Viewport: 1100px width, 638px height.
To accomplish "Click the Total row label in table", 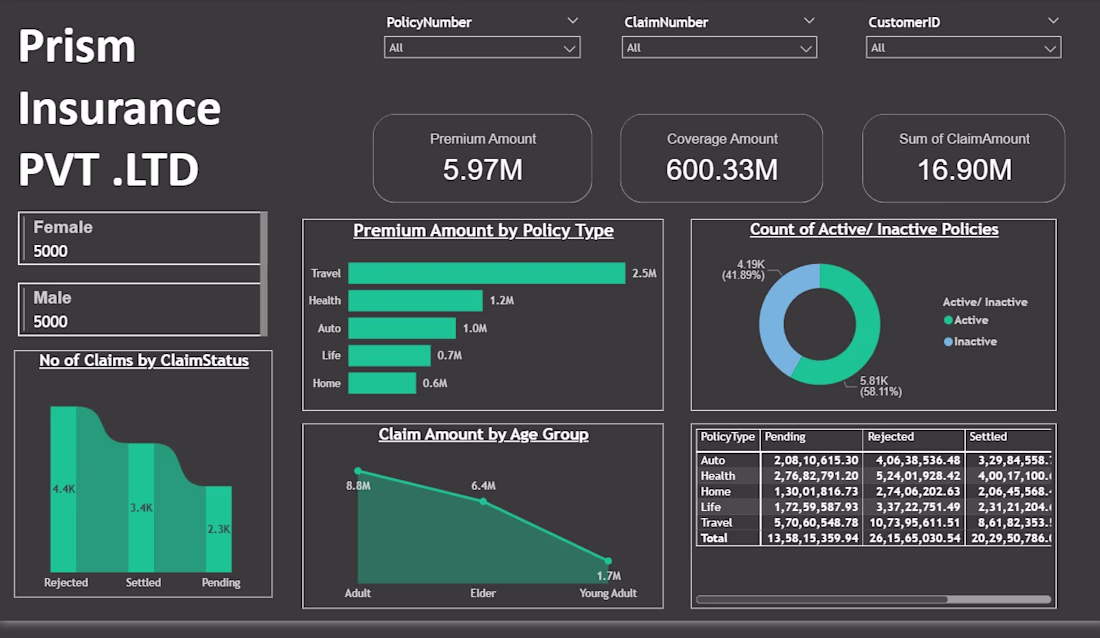I will tap(714, 538).
